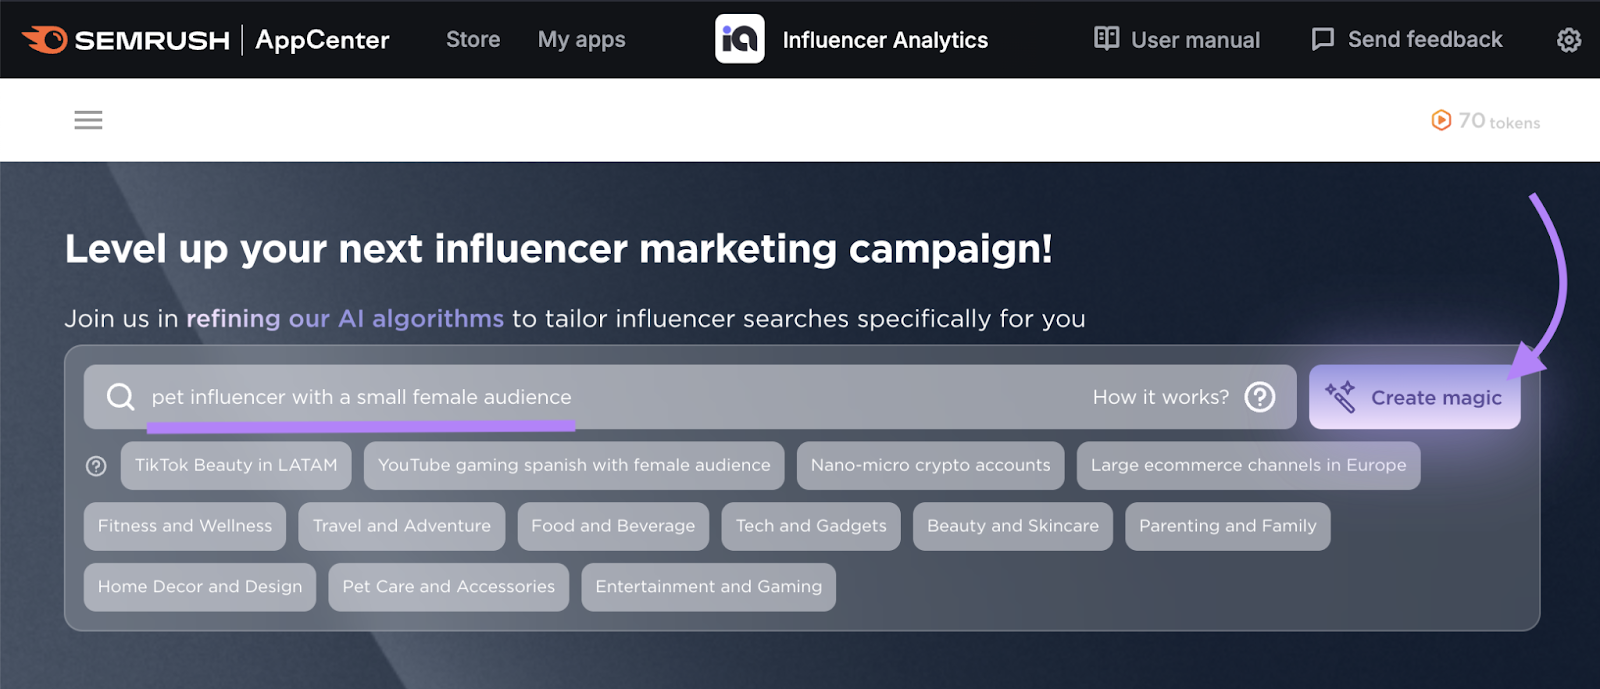Open the hamburger menu icon
Viewport: 1600px width, 689px height.
pos(88,120)
